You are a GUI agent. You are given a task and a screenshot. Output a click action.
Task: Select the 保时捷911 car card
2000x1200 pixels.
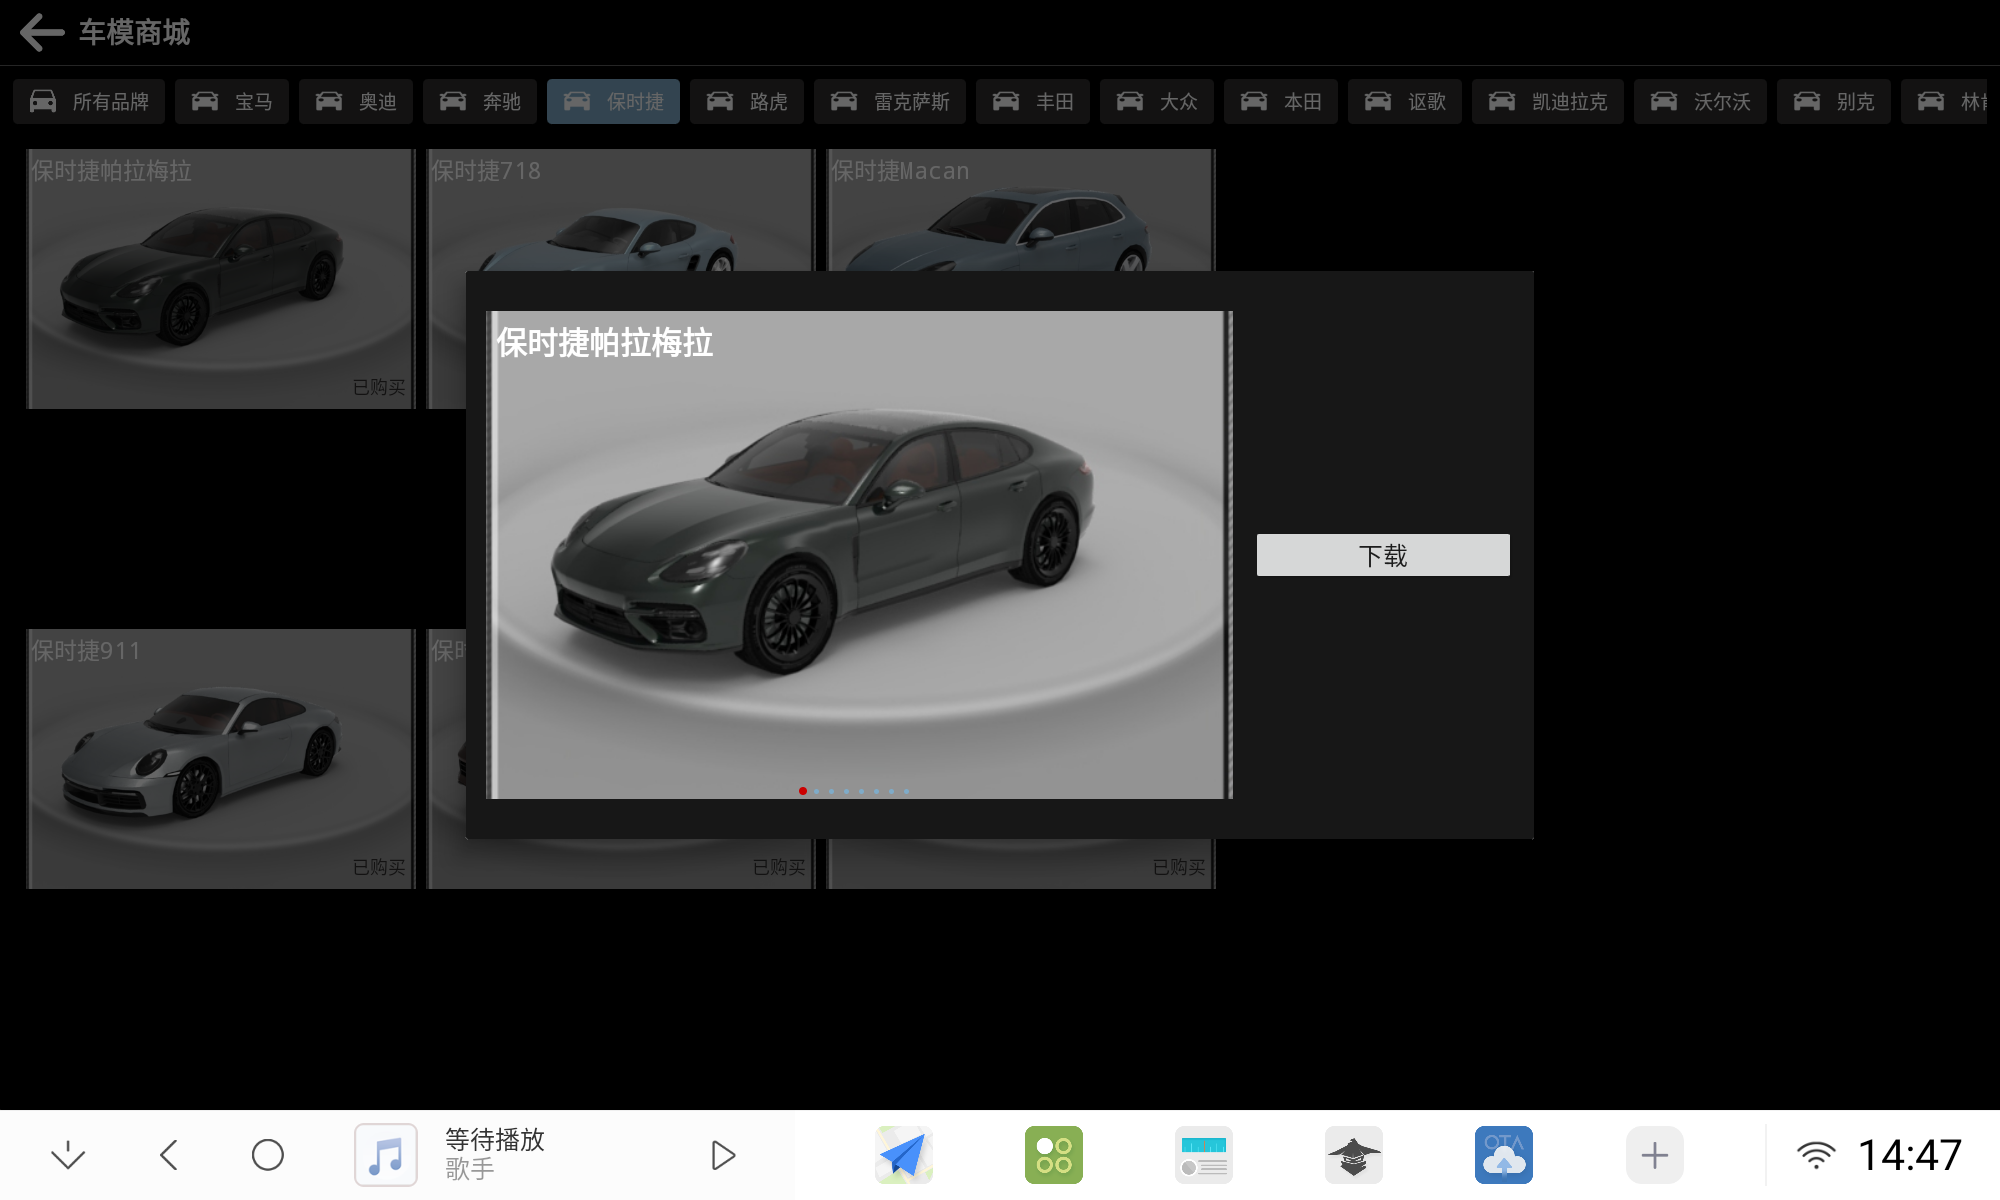point(220,759)
